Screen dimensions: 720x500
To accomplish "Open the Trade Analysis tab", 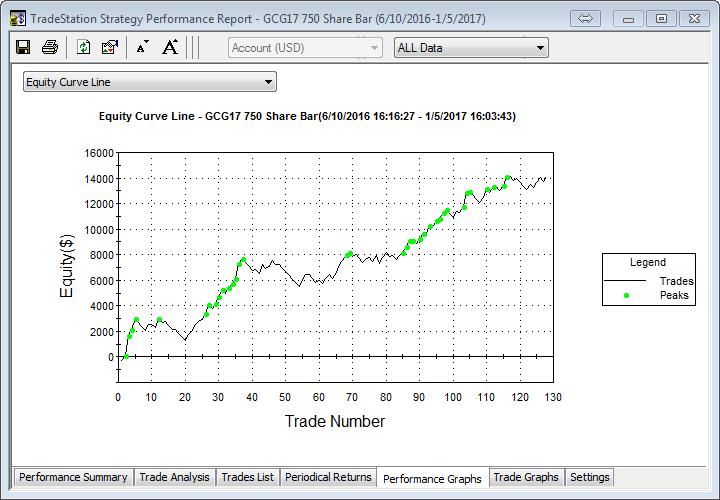I will [174, 477].
